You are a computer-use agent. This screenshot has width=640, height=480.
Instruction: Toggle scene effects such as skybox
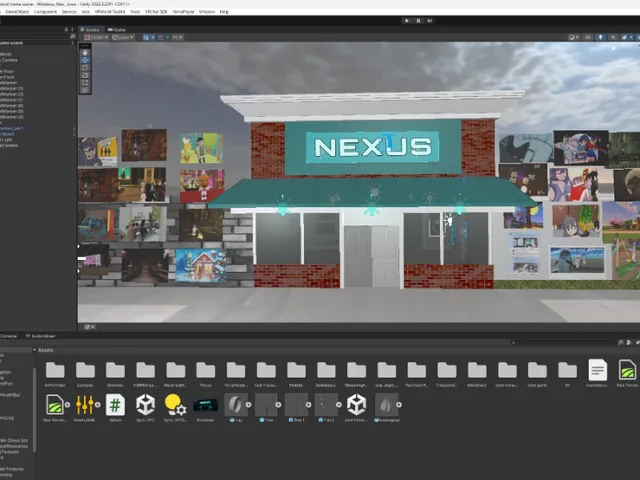(624, 38)
